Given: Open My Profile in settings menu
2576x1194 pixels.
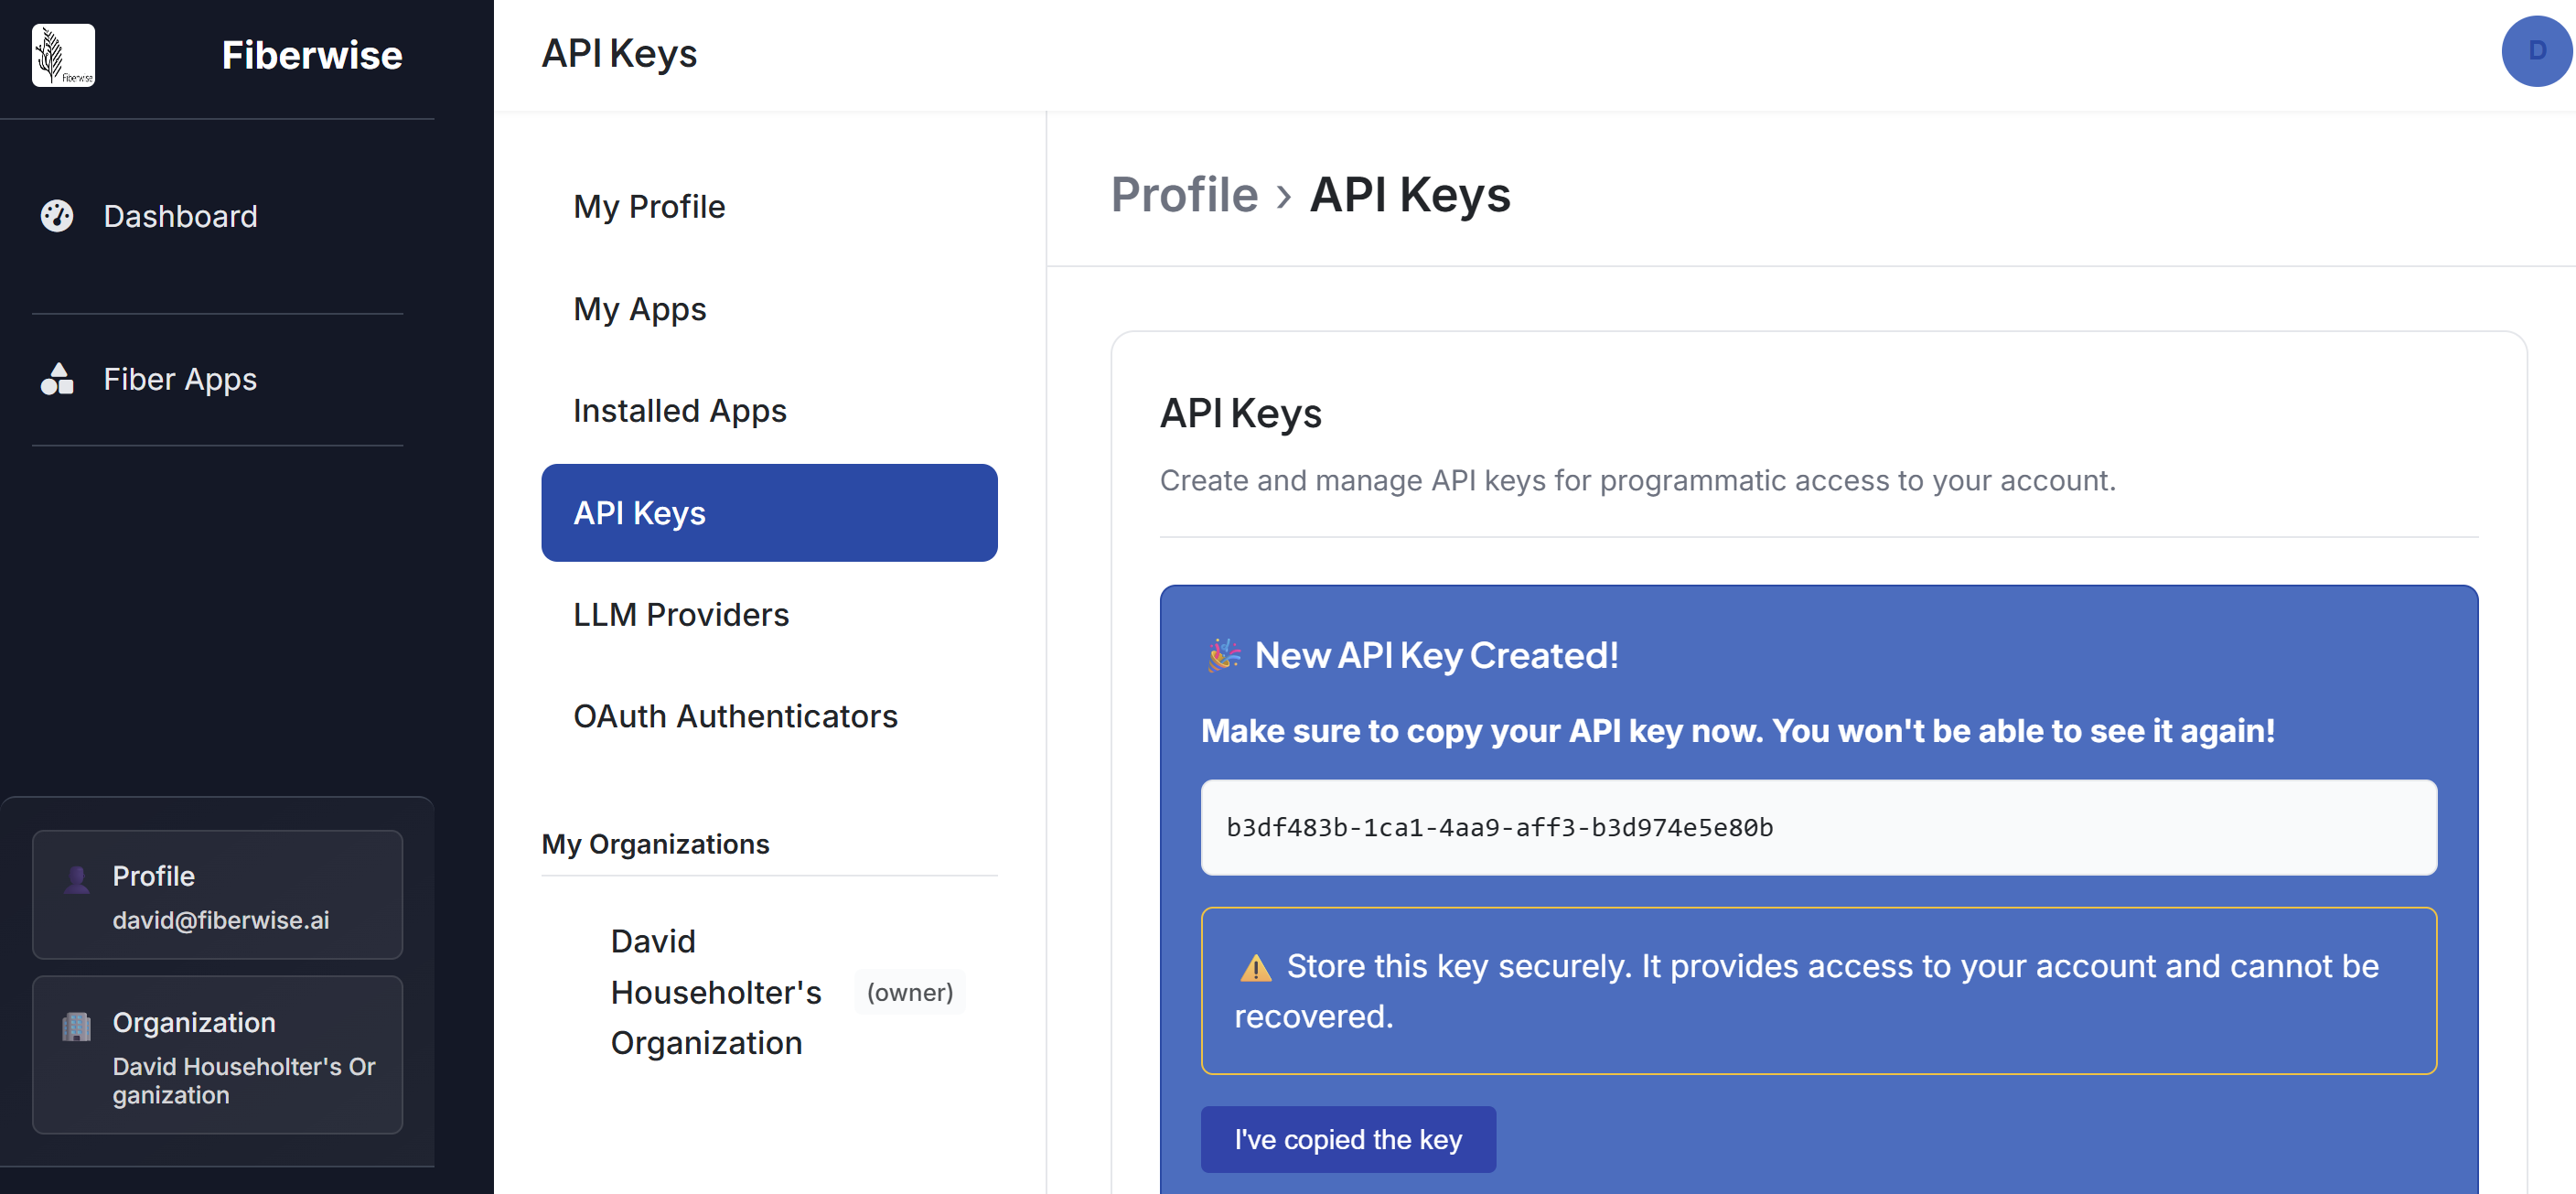Looking at the screenshot, I should pyautogui.click(x=649, y=207).
